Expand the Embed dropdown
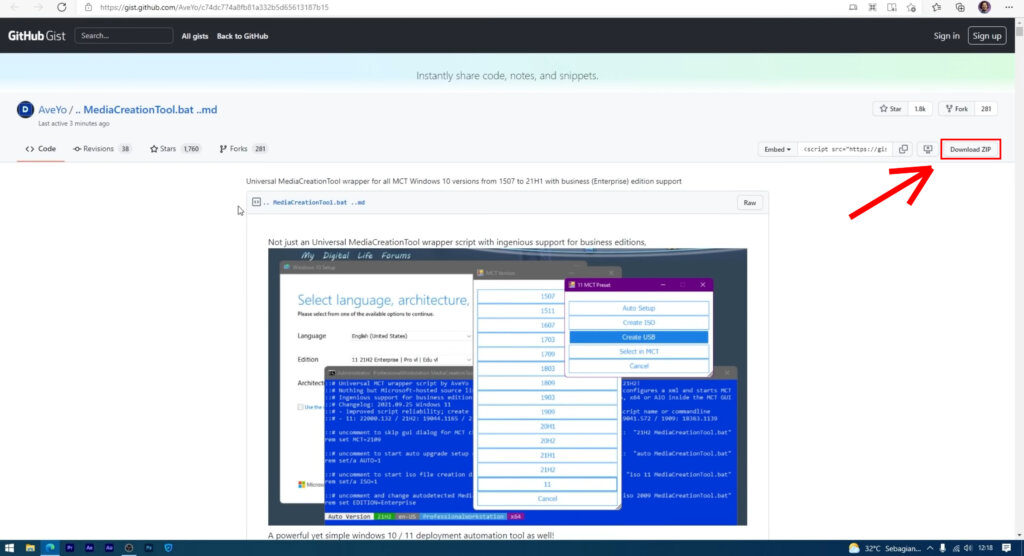1024x556 pixels. click(777, 150)
